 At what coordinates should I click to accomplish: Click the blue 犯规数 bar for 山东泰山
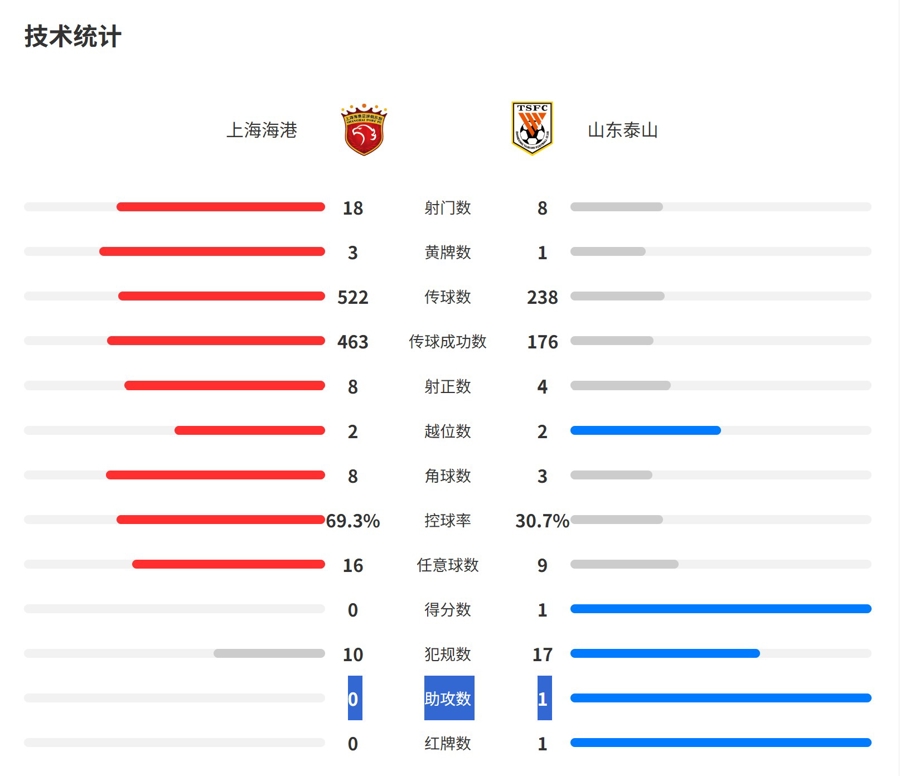coord(665,653)
